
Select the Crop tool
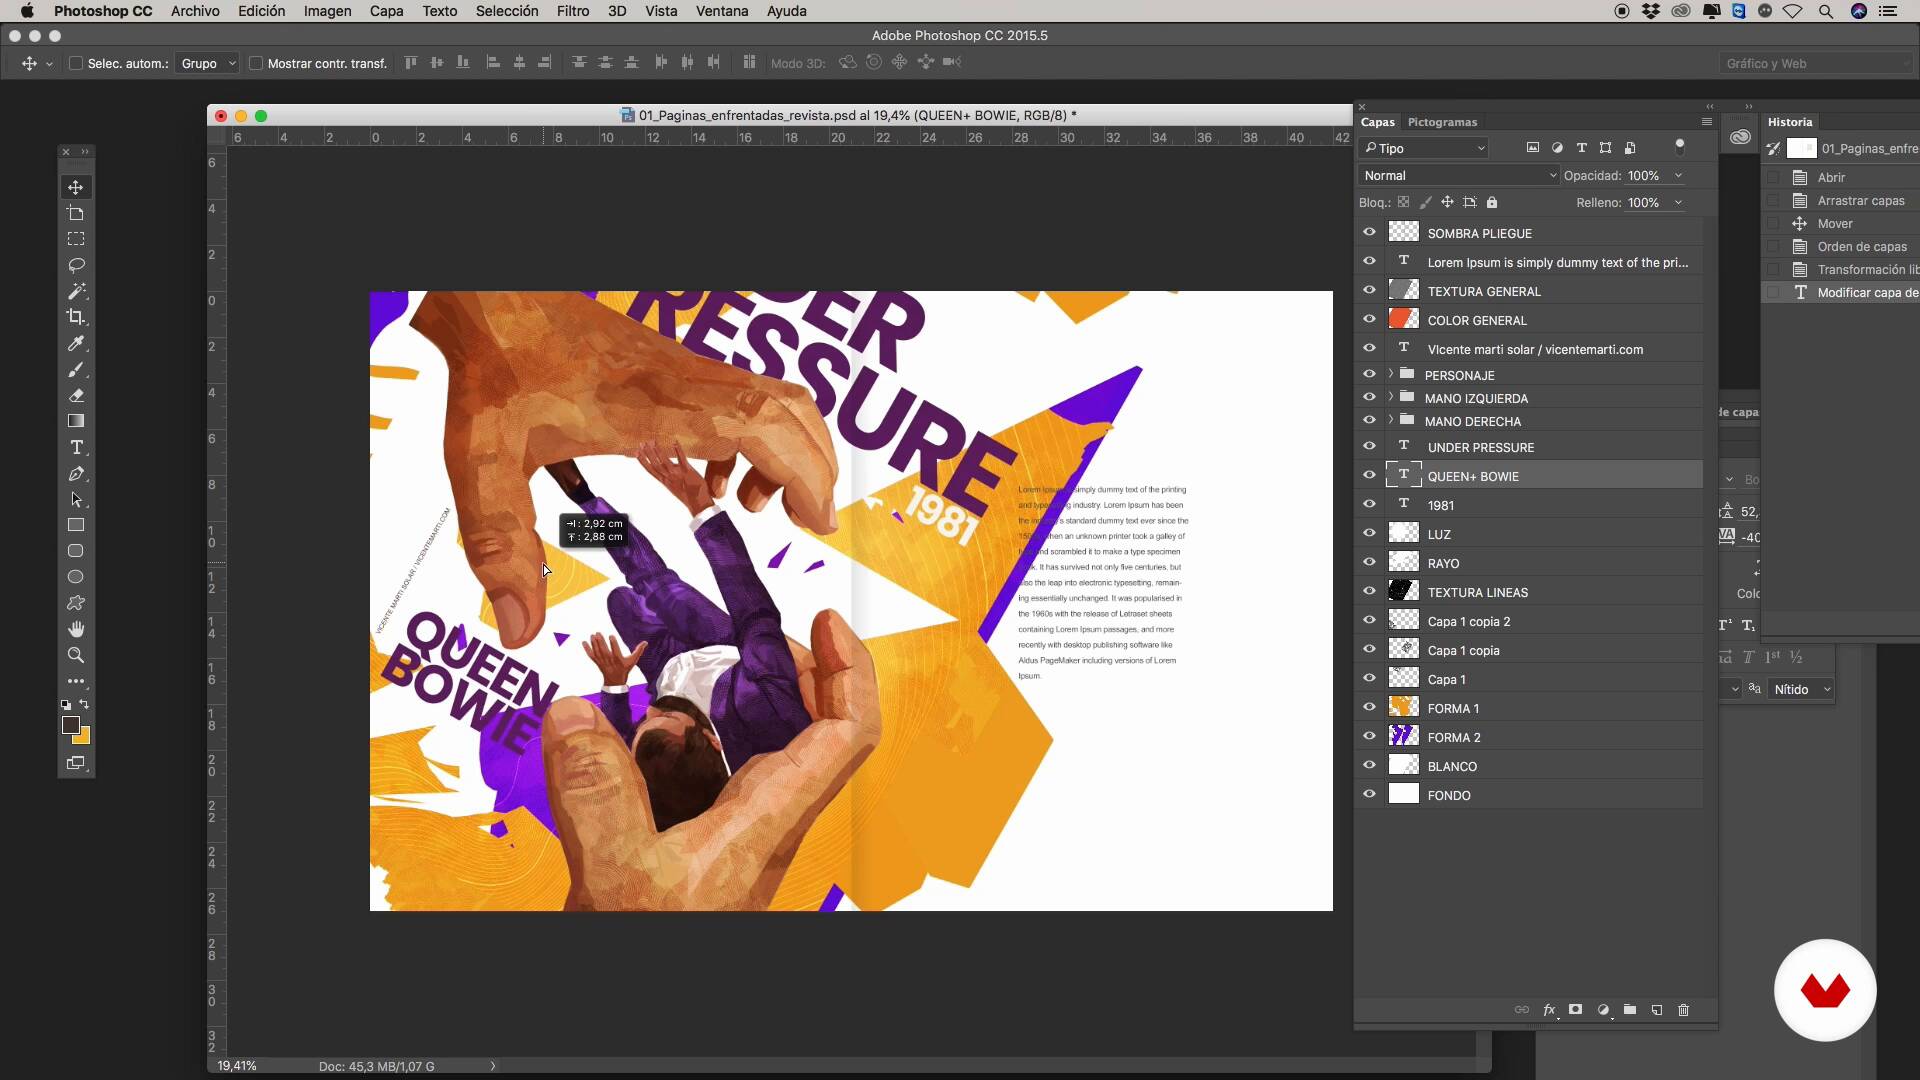coord(76,317)
